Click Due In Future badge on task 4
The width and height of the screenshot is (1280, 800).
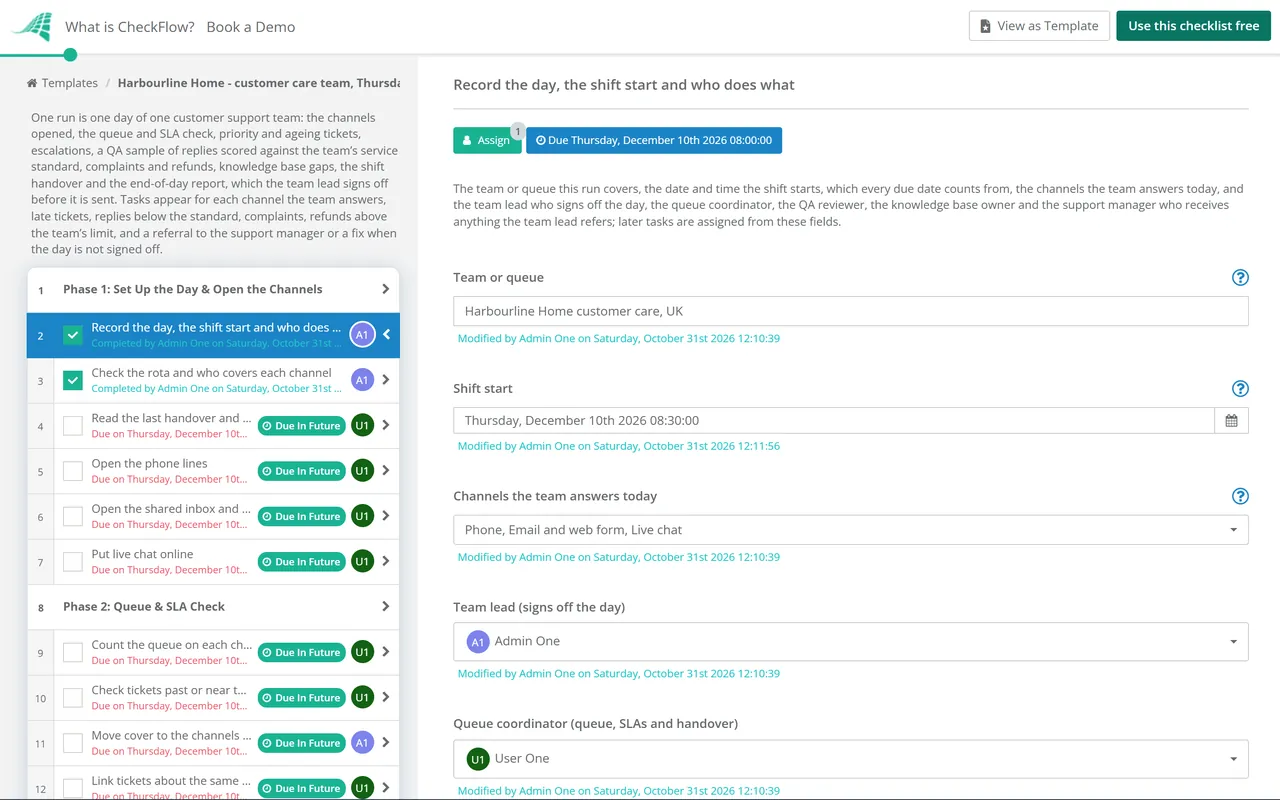pos(301,426)
